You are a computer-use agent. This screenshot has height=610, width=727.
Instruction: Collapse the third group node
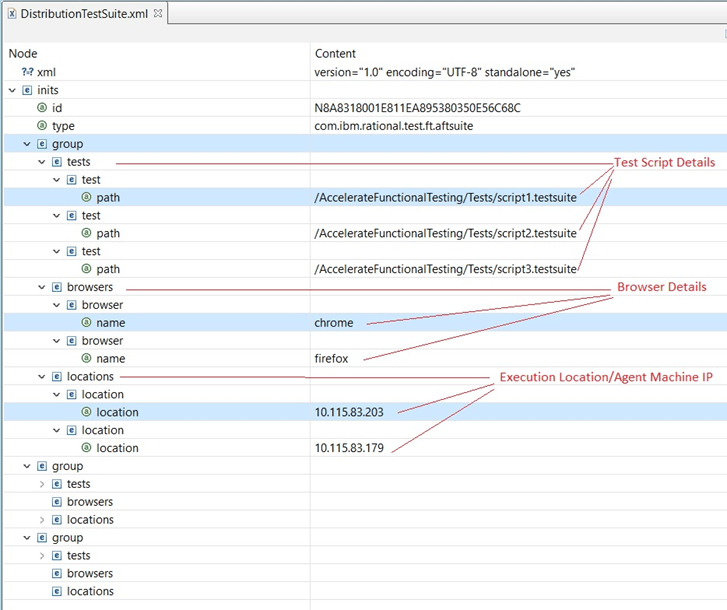tap(27, 538)
